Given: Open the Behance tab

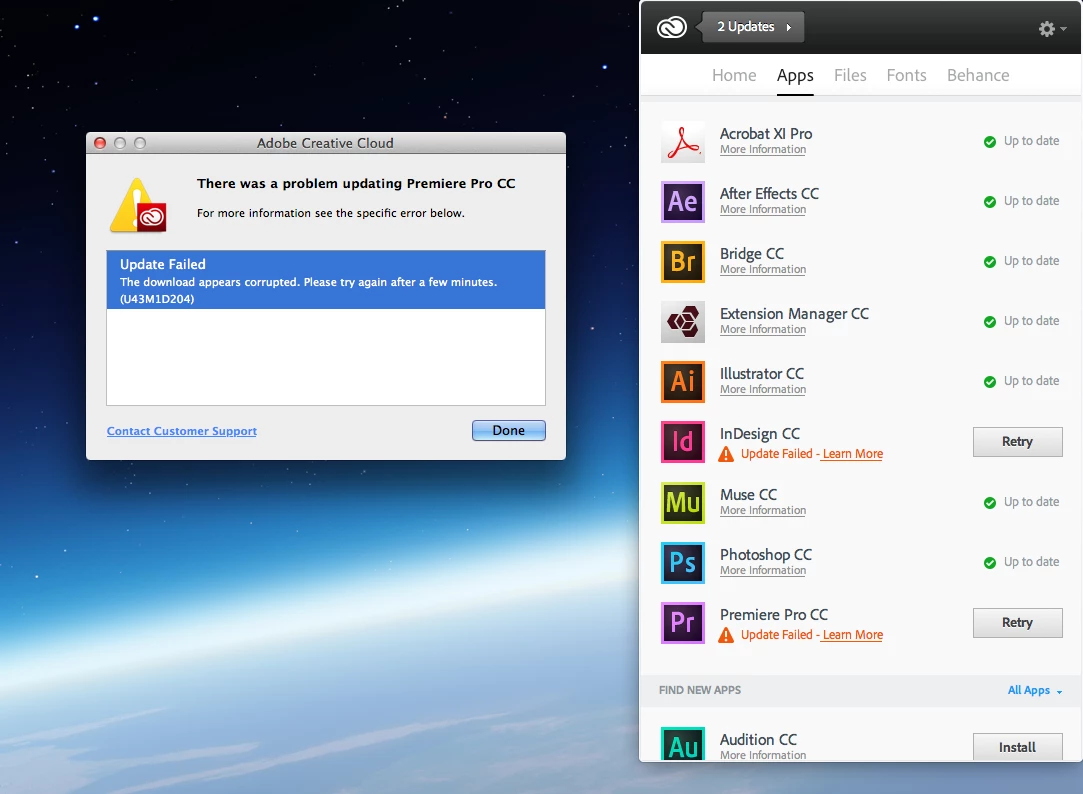Looking at the screenshot, I should pyautogui.click(x=978, y=75).
